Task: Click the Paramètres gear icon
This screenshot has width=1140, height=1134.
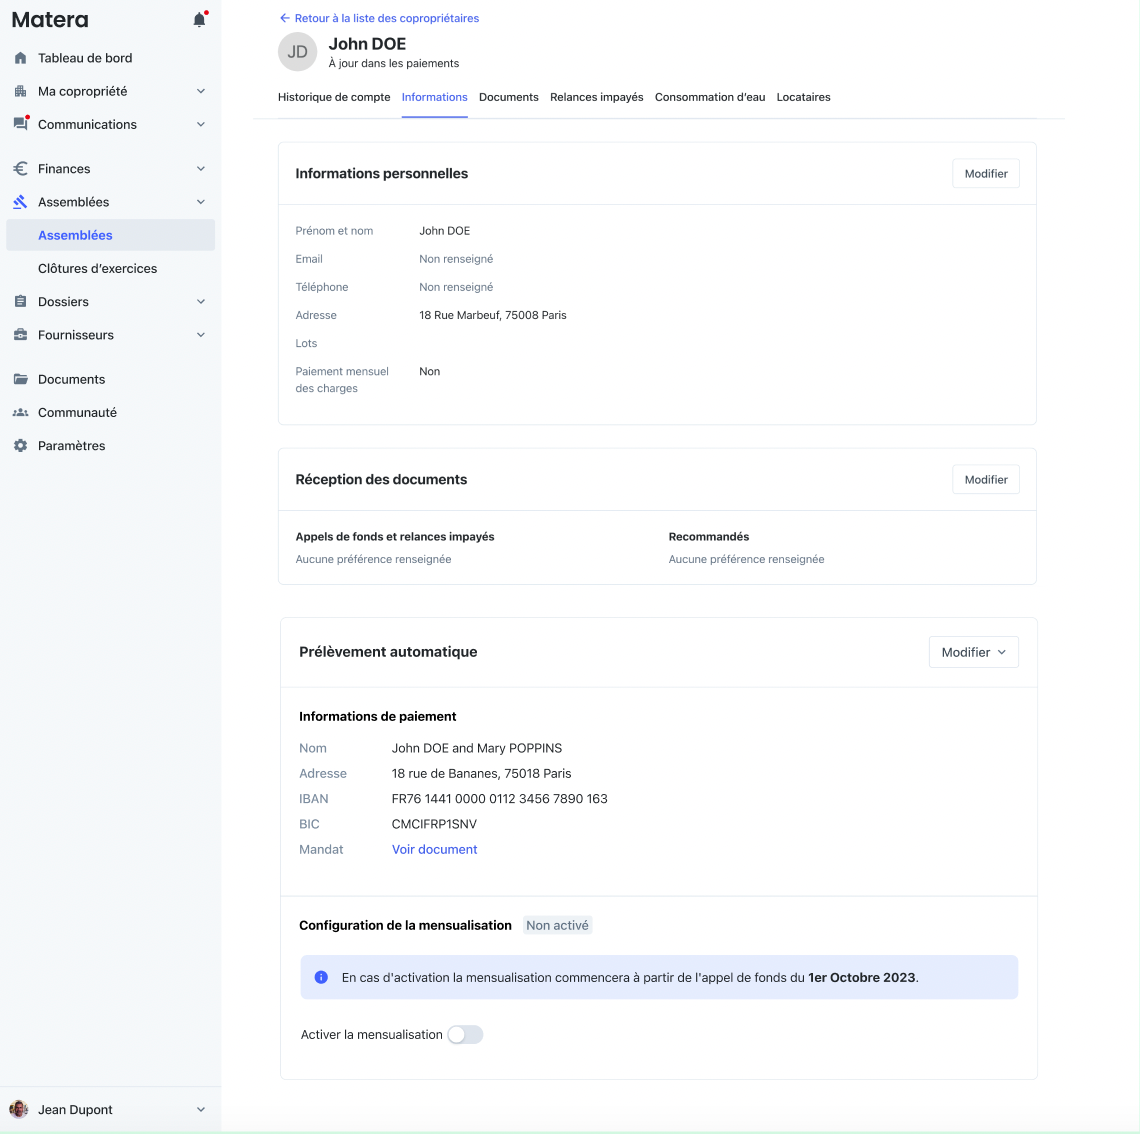Action: coord(20,446)
